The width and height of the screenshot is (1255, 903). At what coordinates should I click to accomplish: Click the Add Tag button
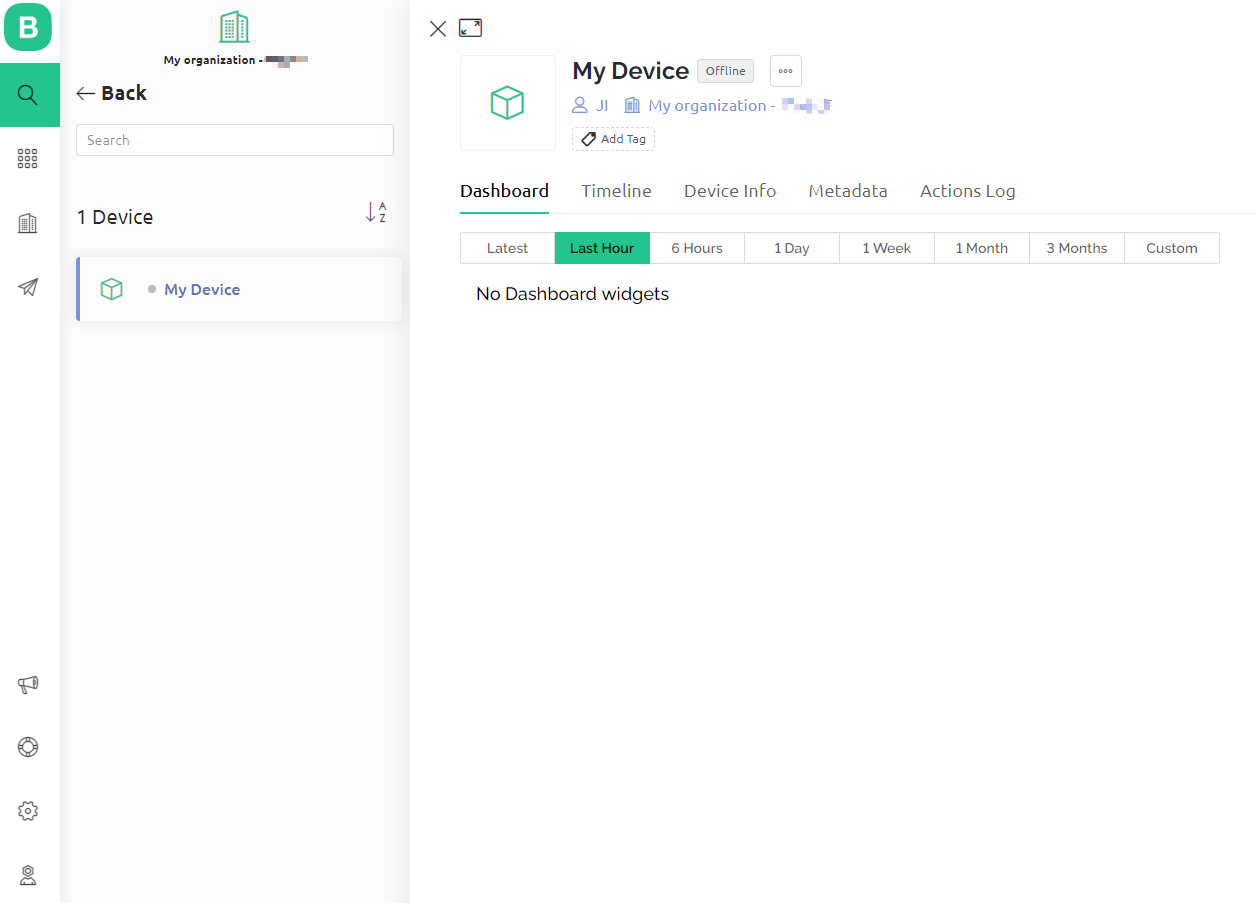click(613, 139)
